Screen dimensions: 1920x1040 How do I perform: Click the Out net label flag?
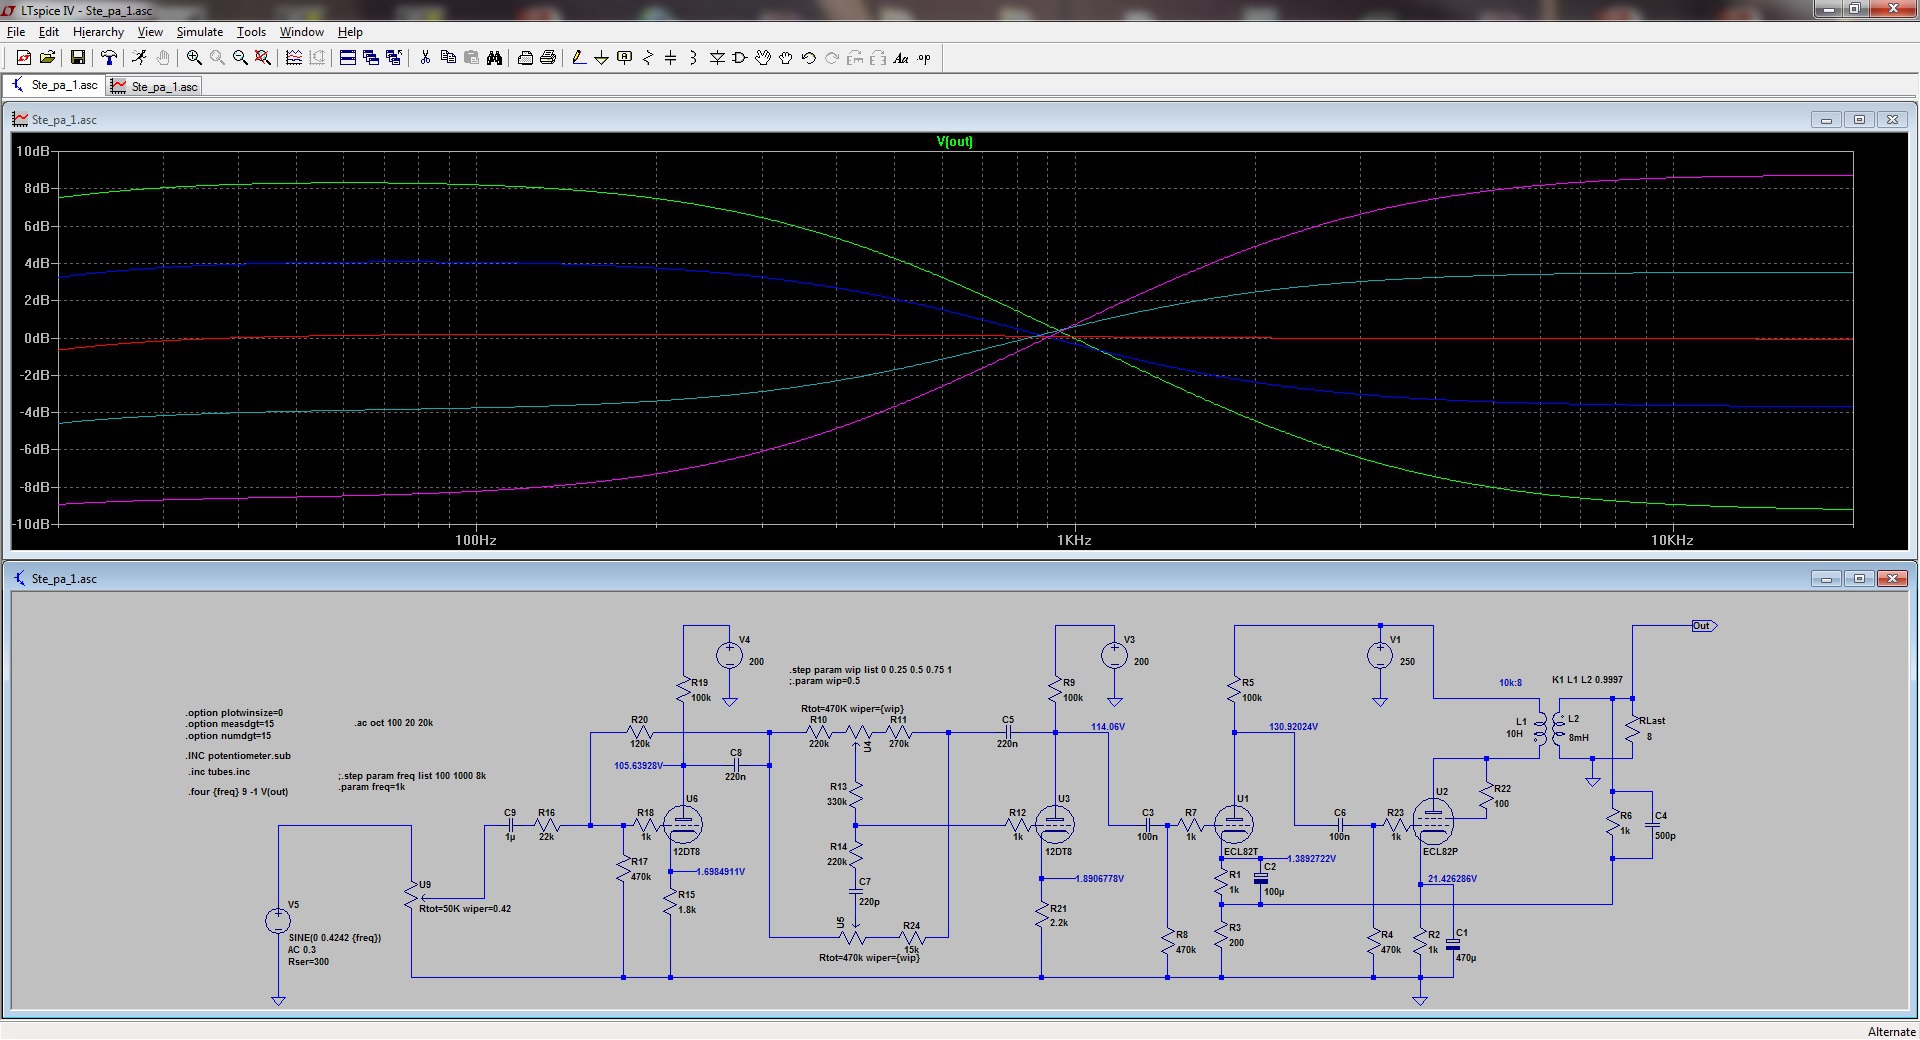pos(1702,626)
